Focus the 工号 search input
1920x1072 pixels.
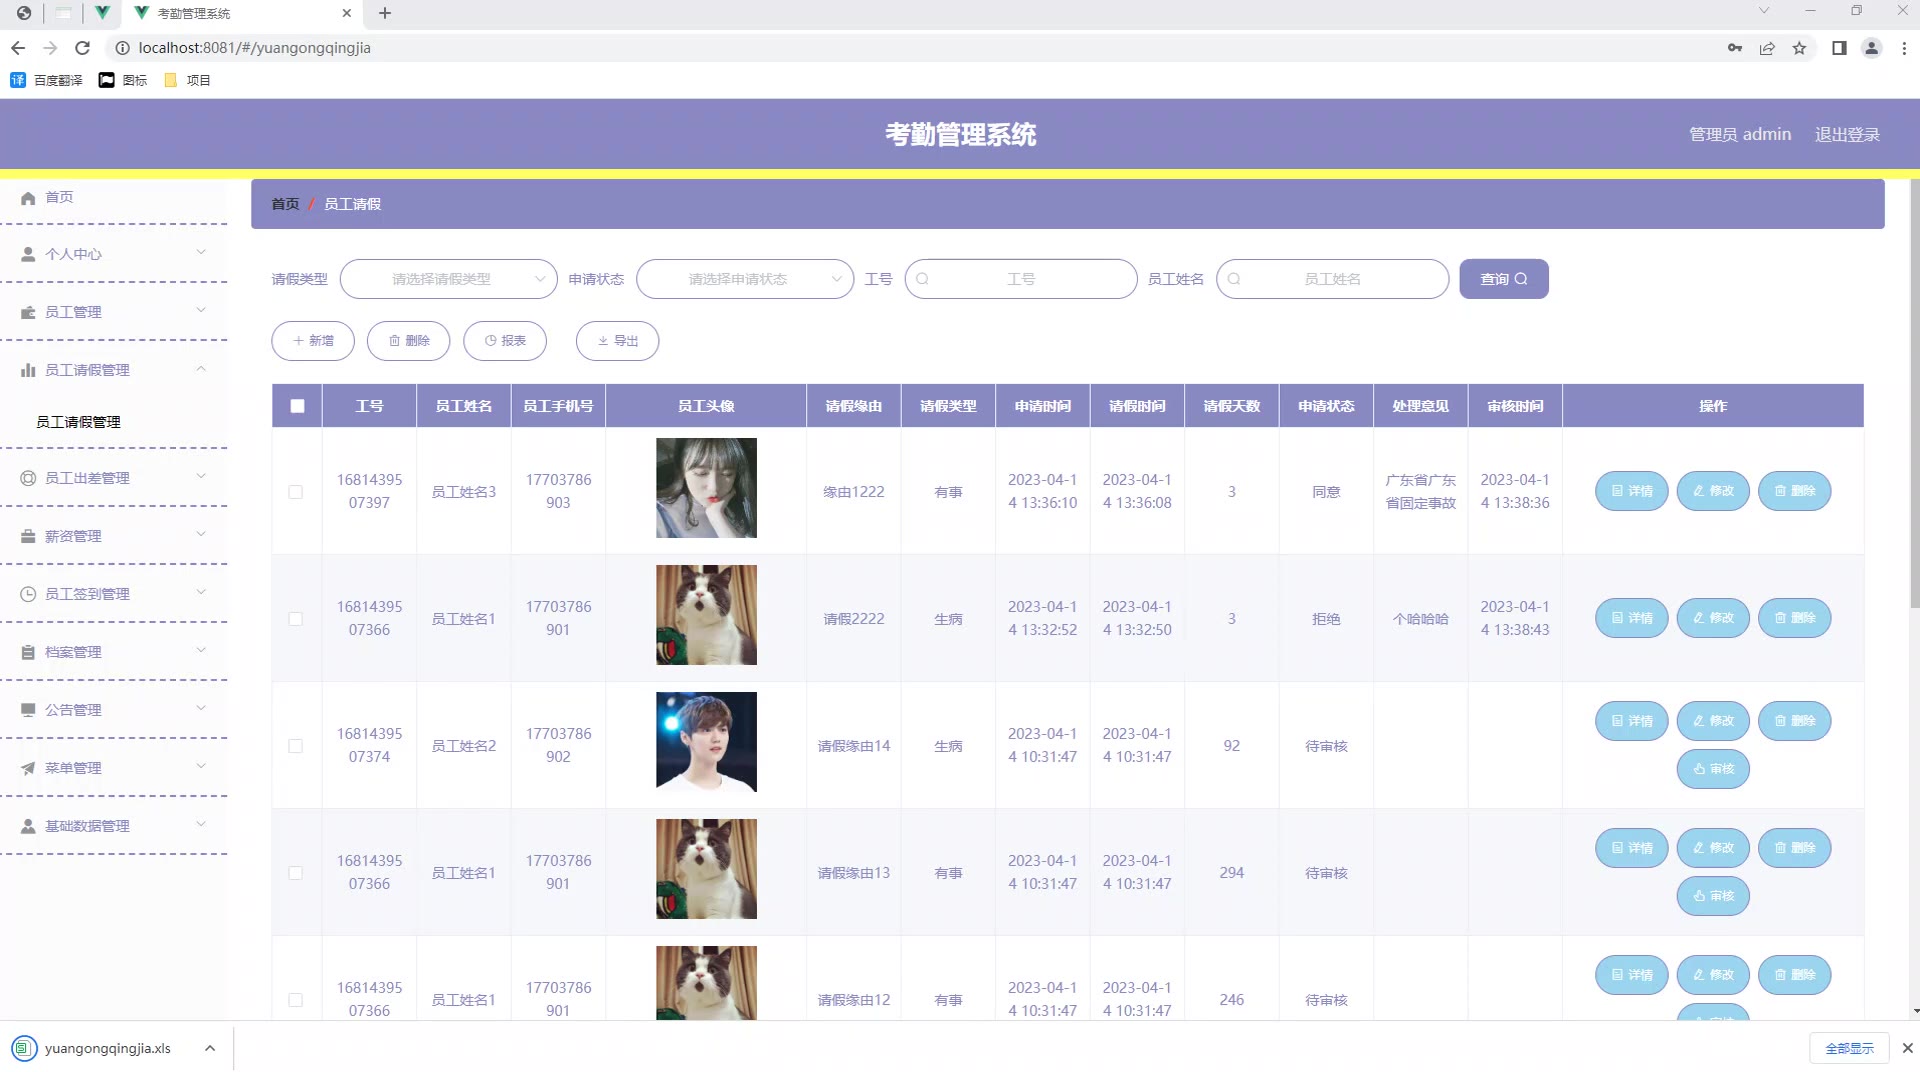click(x=1021, y=279)
